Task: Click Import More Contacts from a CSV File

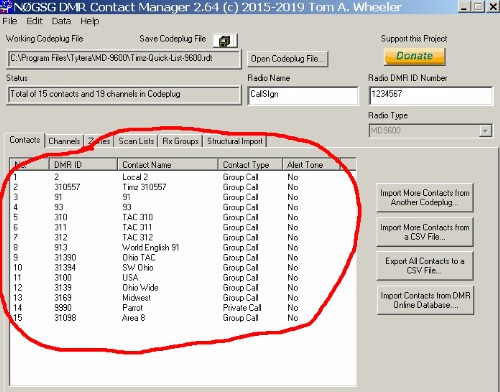Action: click(425, 232)
